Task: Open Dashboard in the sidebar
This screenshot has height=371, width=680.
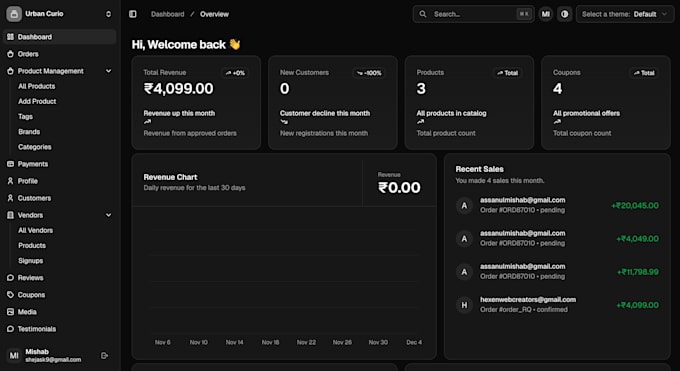Action: pos(59,37)
